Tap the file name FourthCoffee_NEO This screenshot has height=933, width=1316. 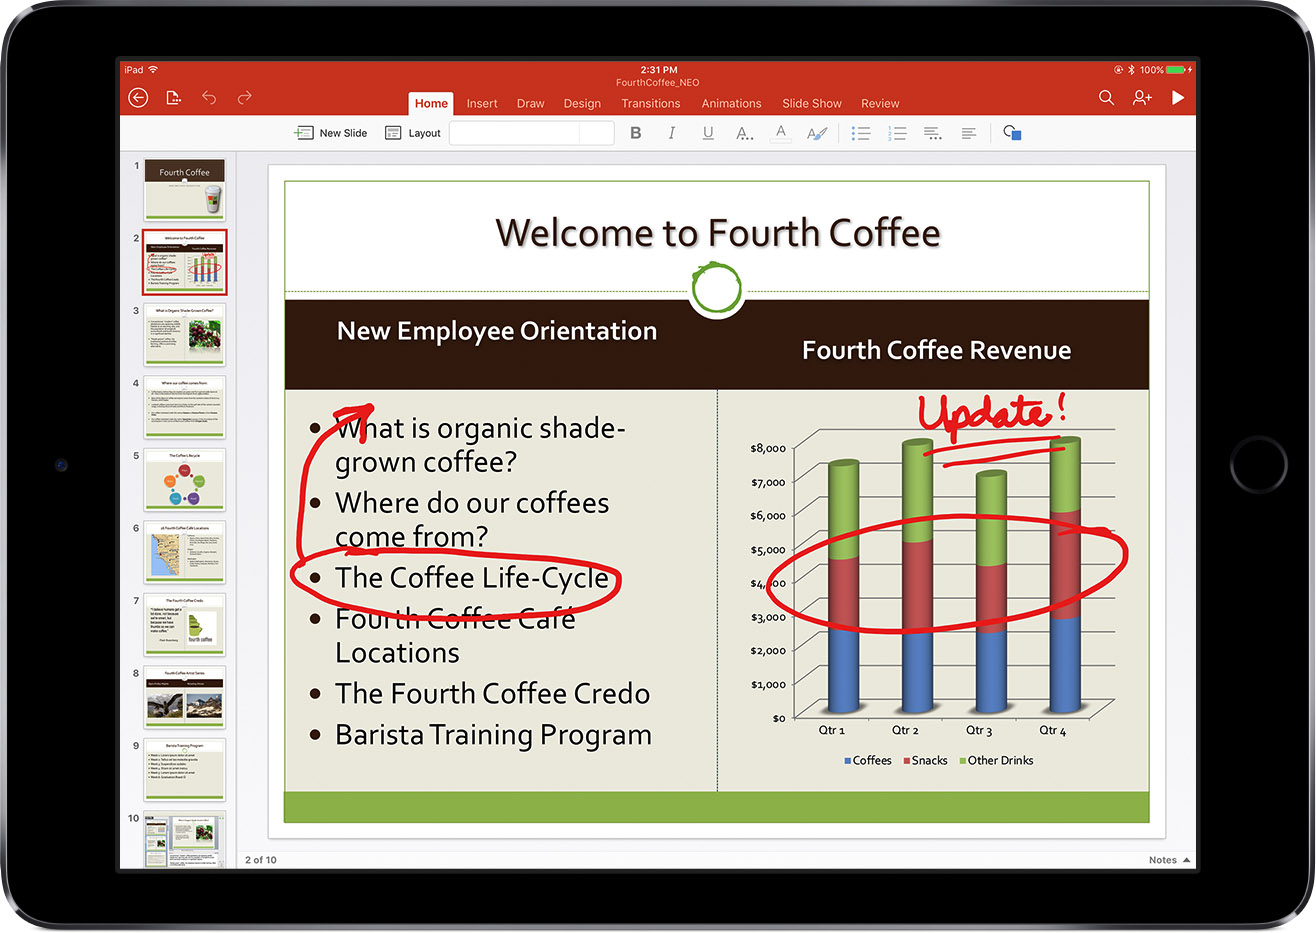657,83
